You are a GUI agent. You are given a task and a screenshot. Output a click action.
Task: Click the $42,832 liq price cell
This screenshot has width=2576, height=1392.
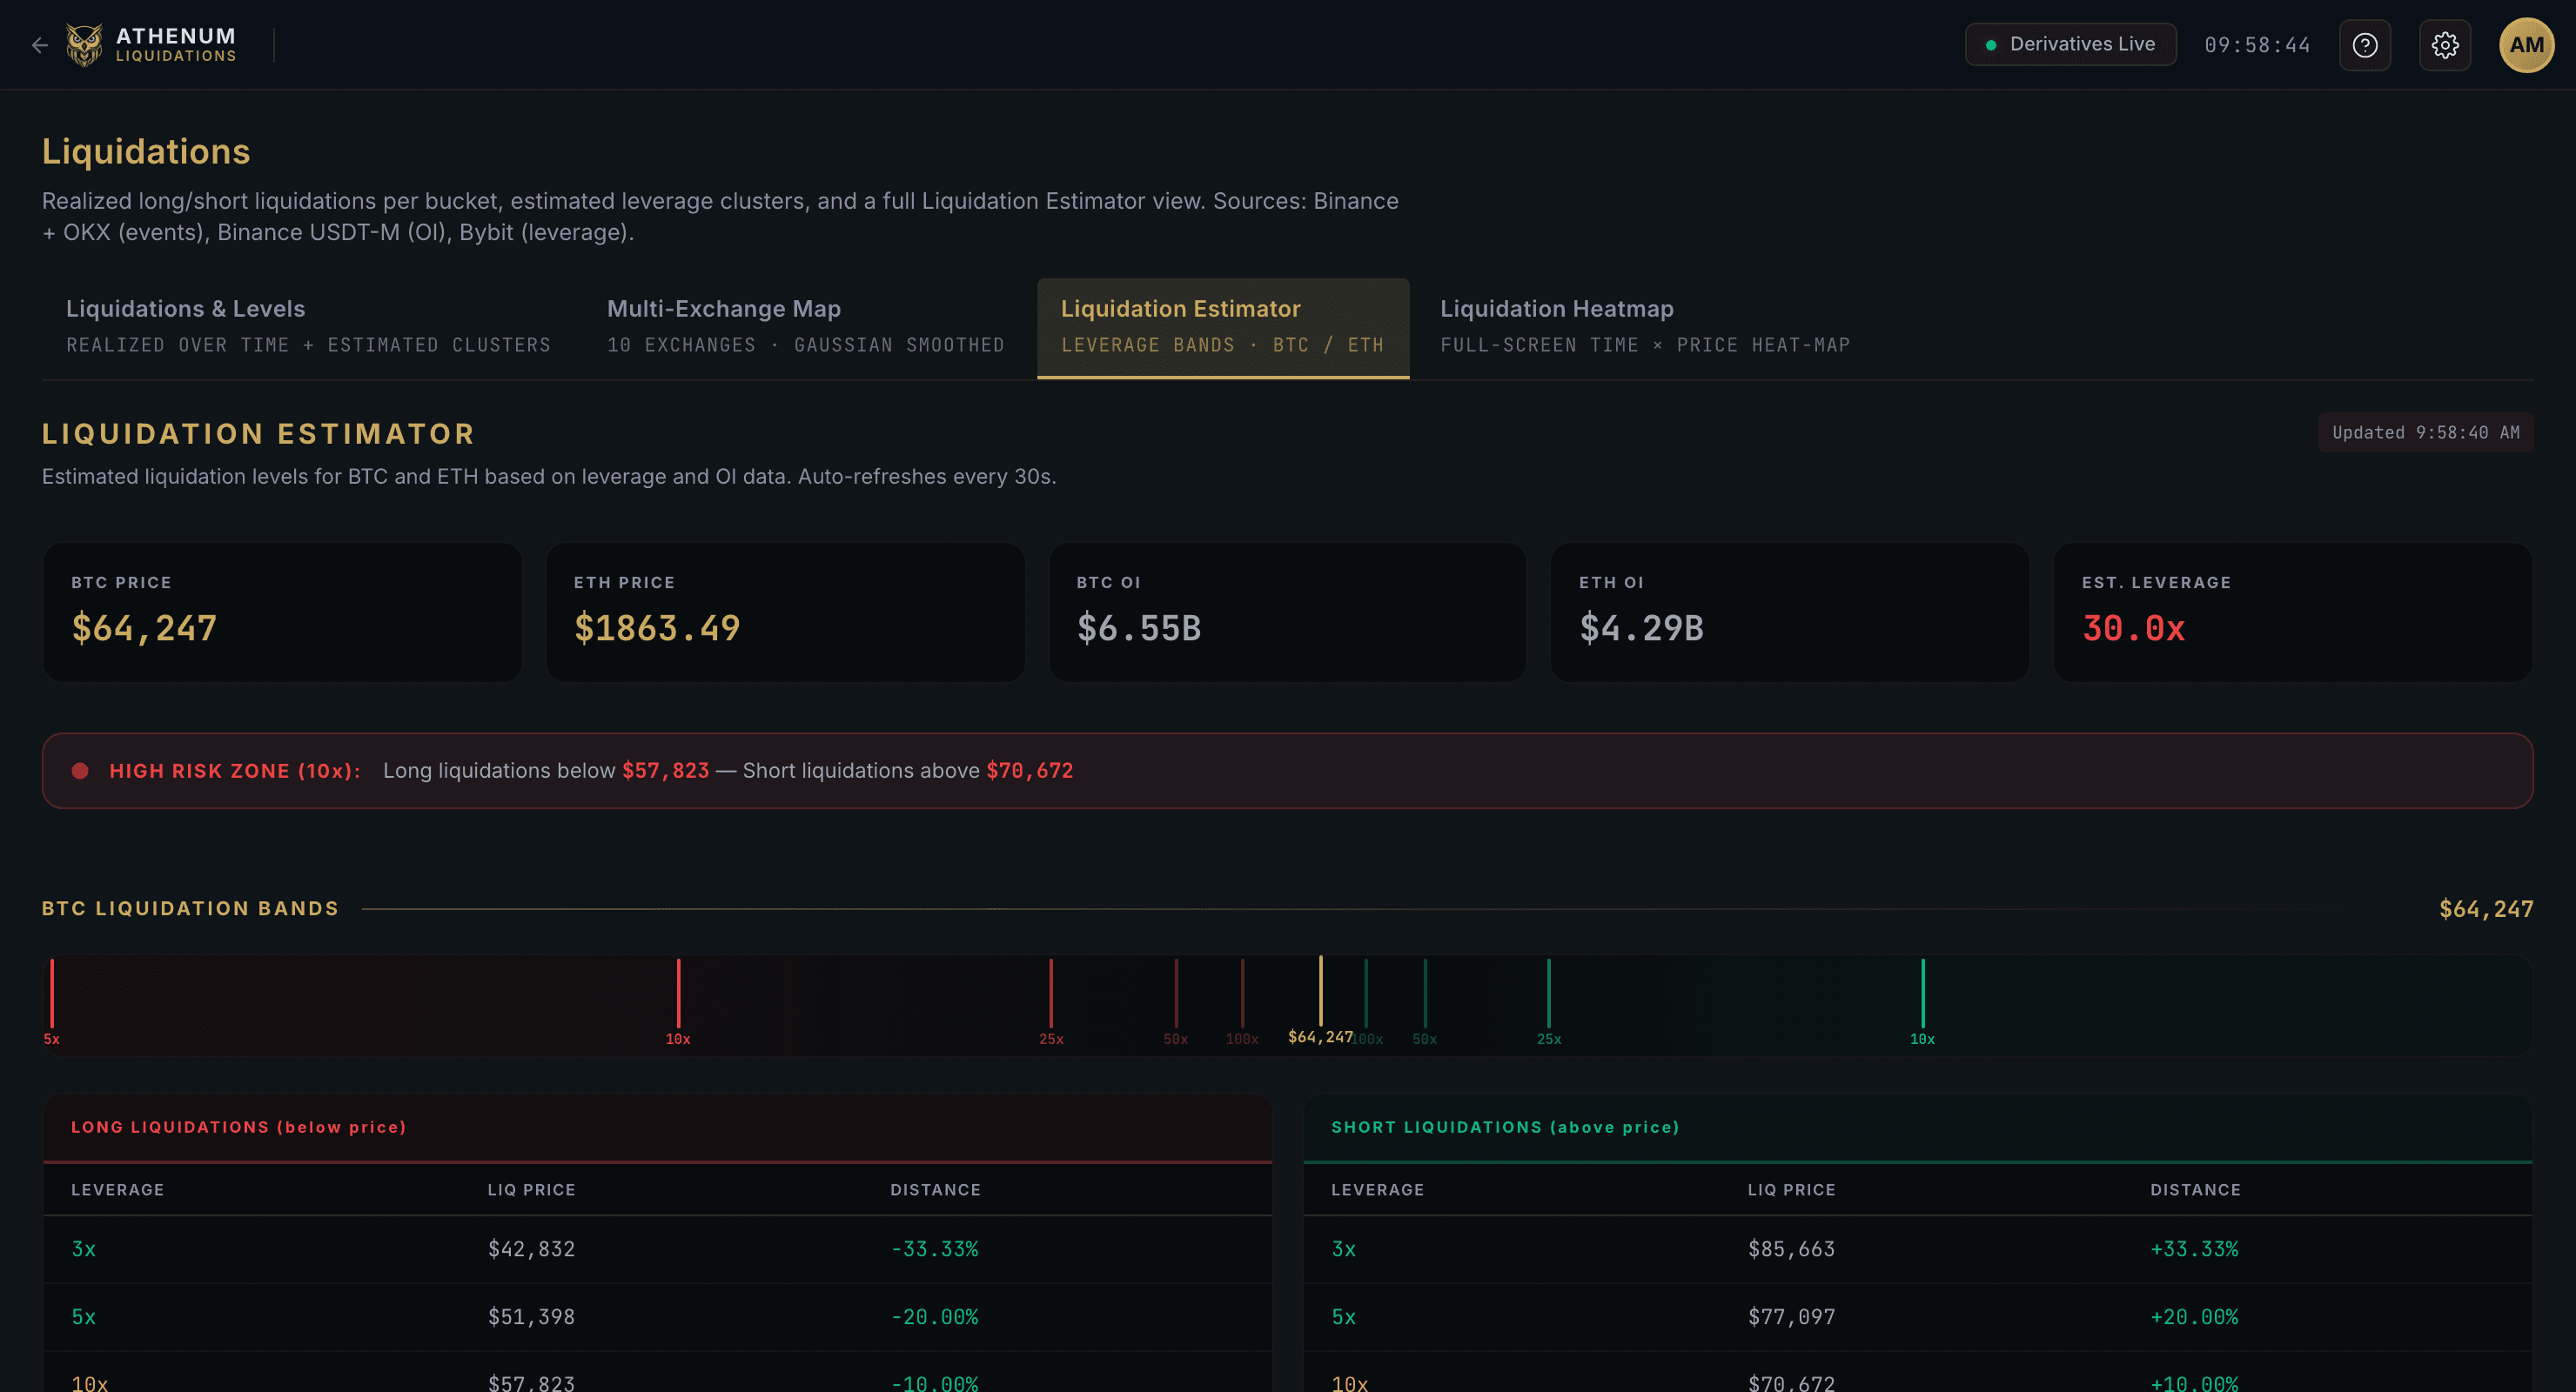pyautogui.click(x=531, y=1249)
